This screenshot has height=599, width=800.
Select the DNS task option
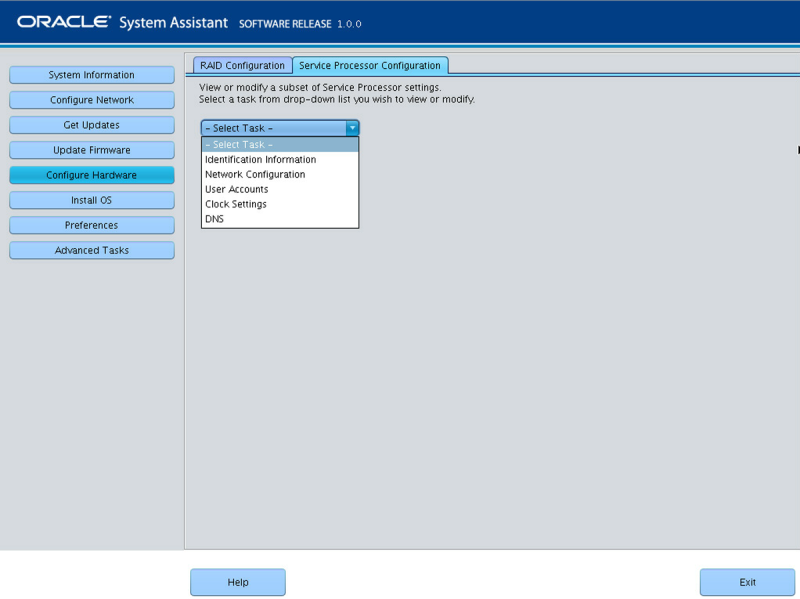280,219
